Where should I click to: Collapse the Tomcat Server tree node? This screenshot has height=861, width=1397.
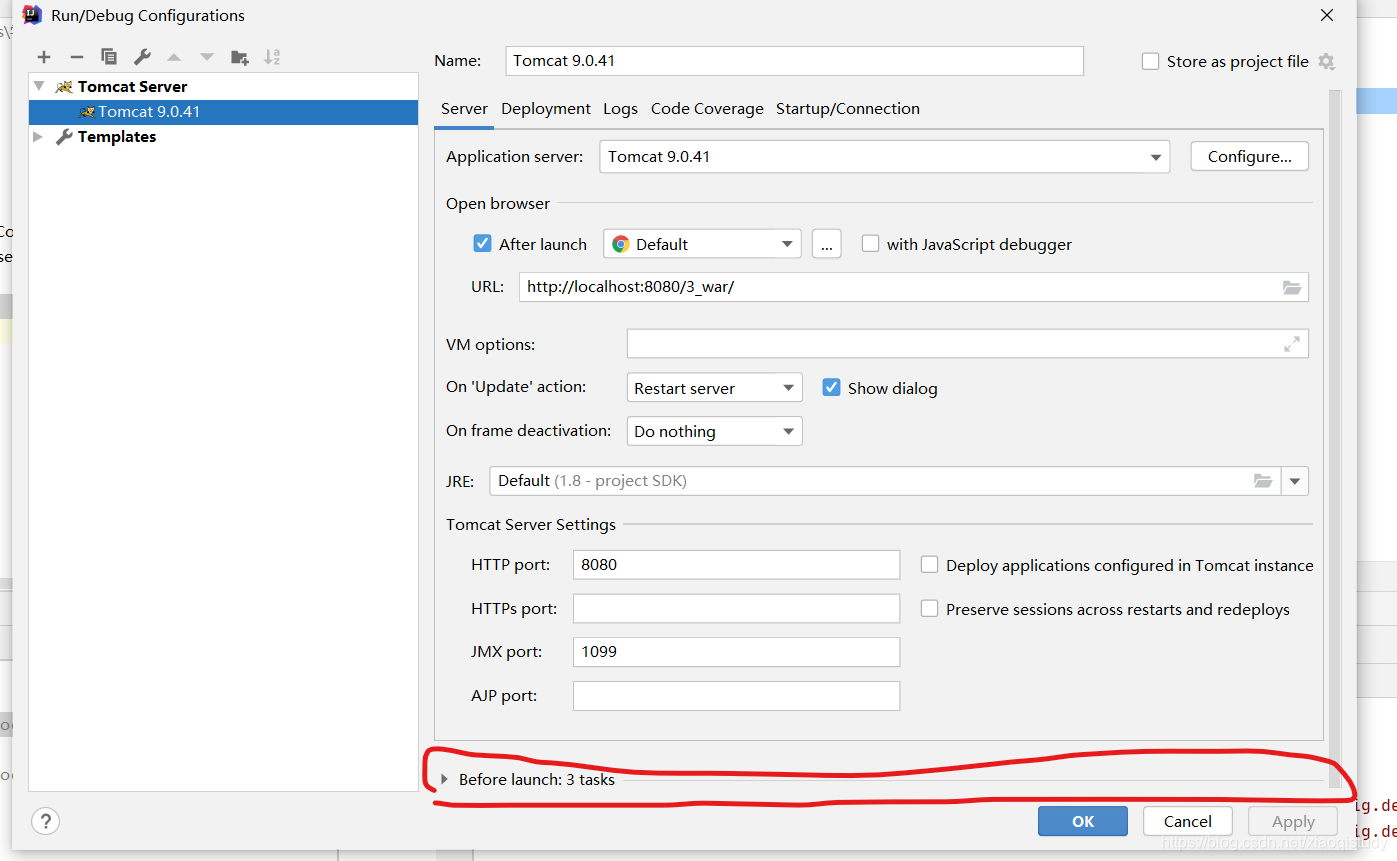[x=39, y=87]
